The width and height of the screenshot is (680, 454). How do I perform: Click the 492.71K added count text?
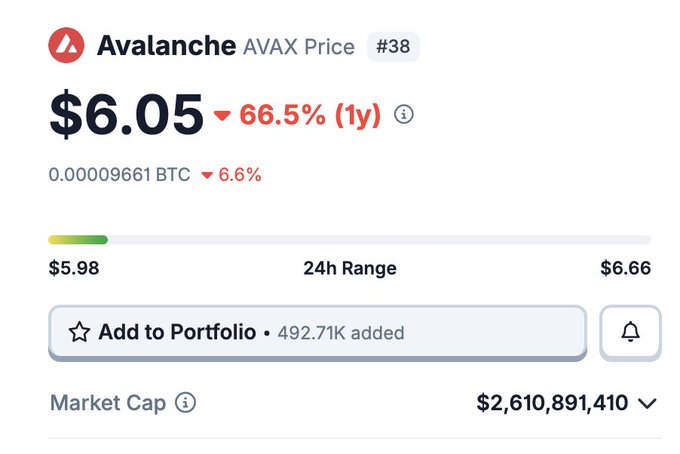pyautogui.click(x=341, y=333)
